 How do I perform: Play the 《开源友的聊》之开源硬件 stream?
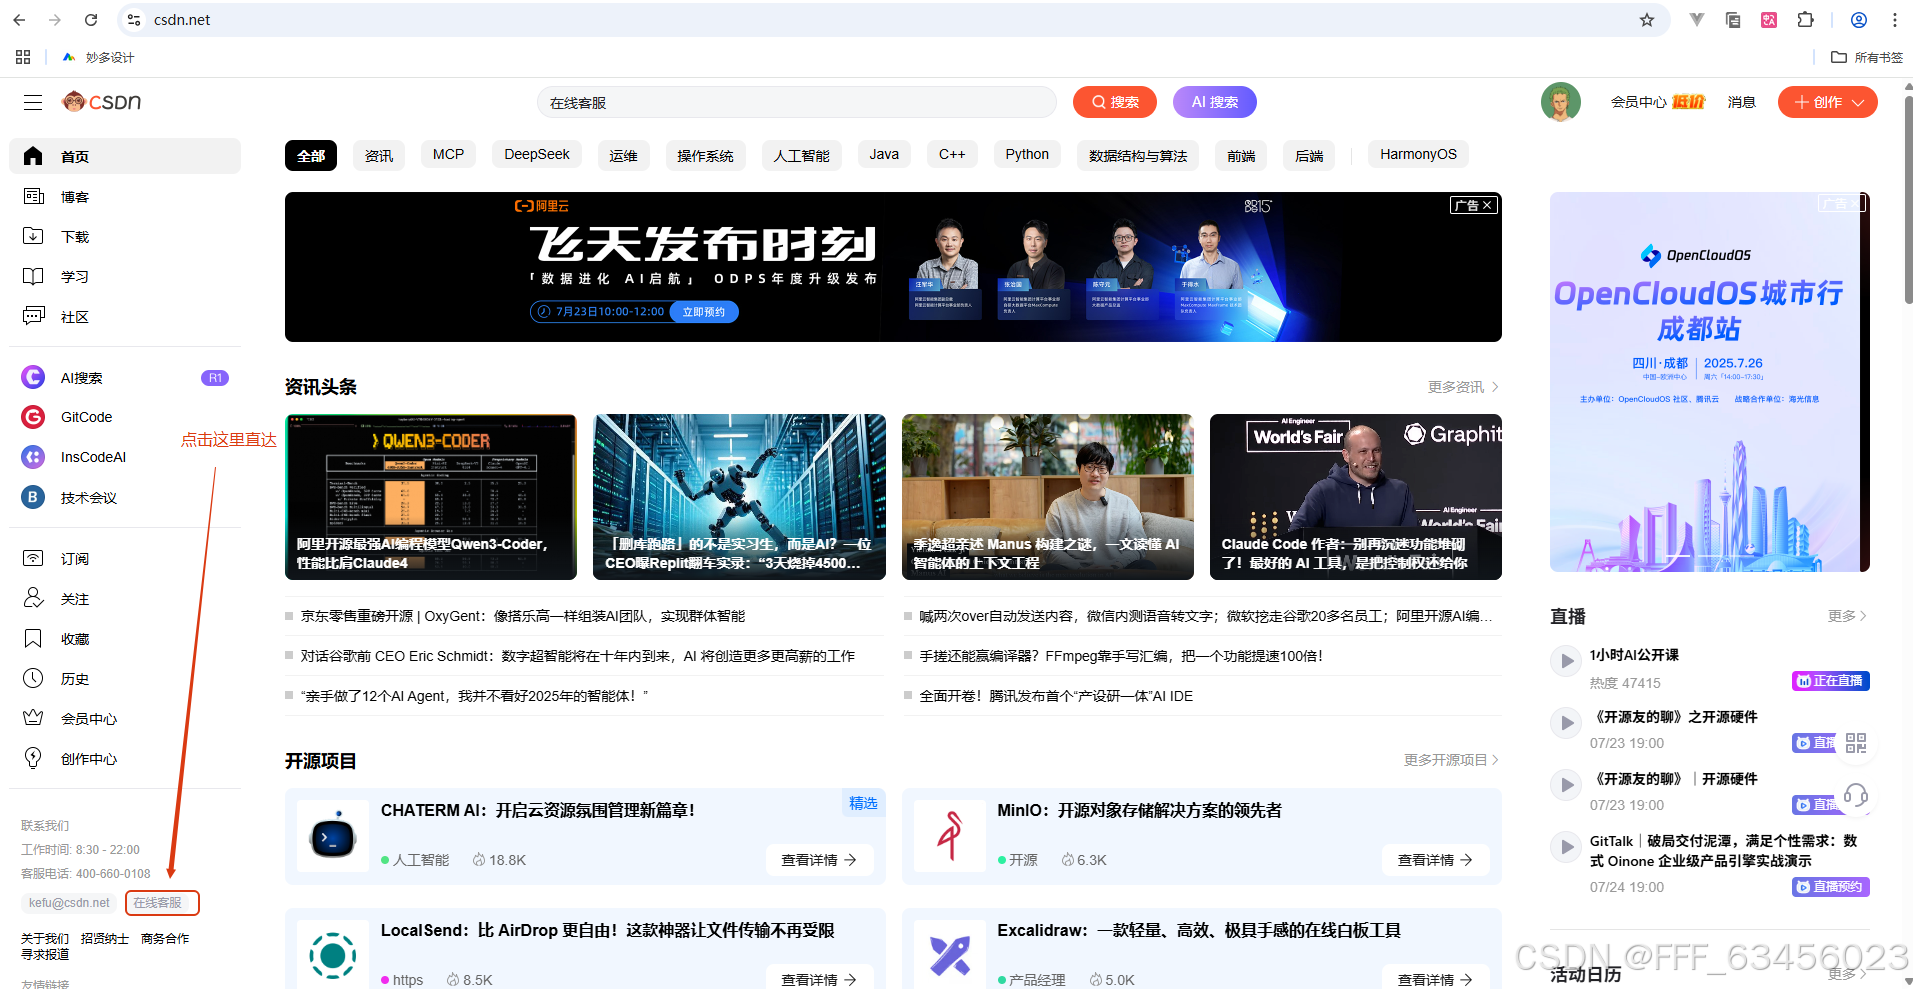click(x=1565, y=722)
